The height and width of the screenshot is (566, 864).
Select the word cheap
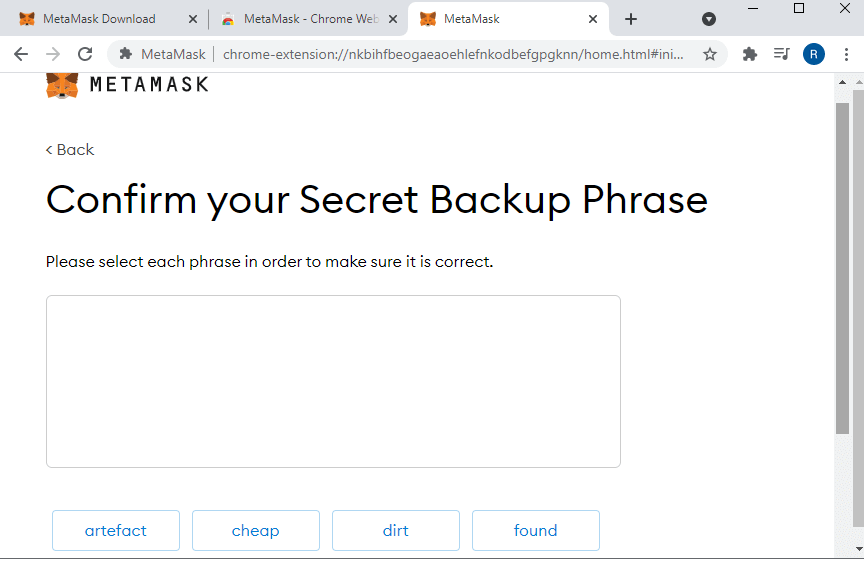coord(256,530)
